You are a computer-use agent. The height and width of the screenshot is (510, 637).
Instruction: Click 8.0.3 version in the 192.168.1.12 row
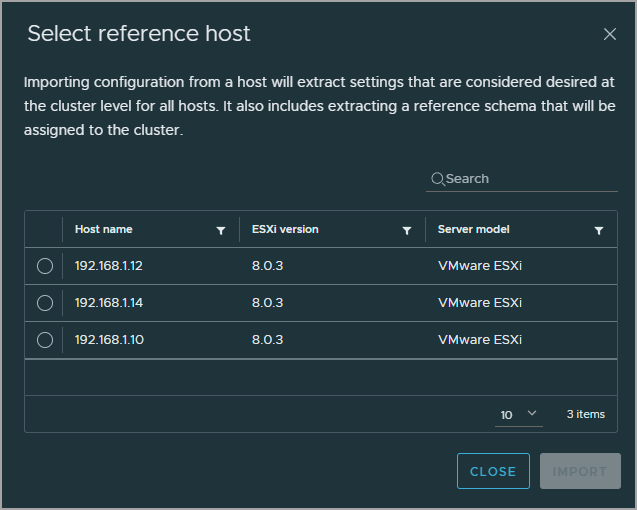(267, 266)
